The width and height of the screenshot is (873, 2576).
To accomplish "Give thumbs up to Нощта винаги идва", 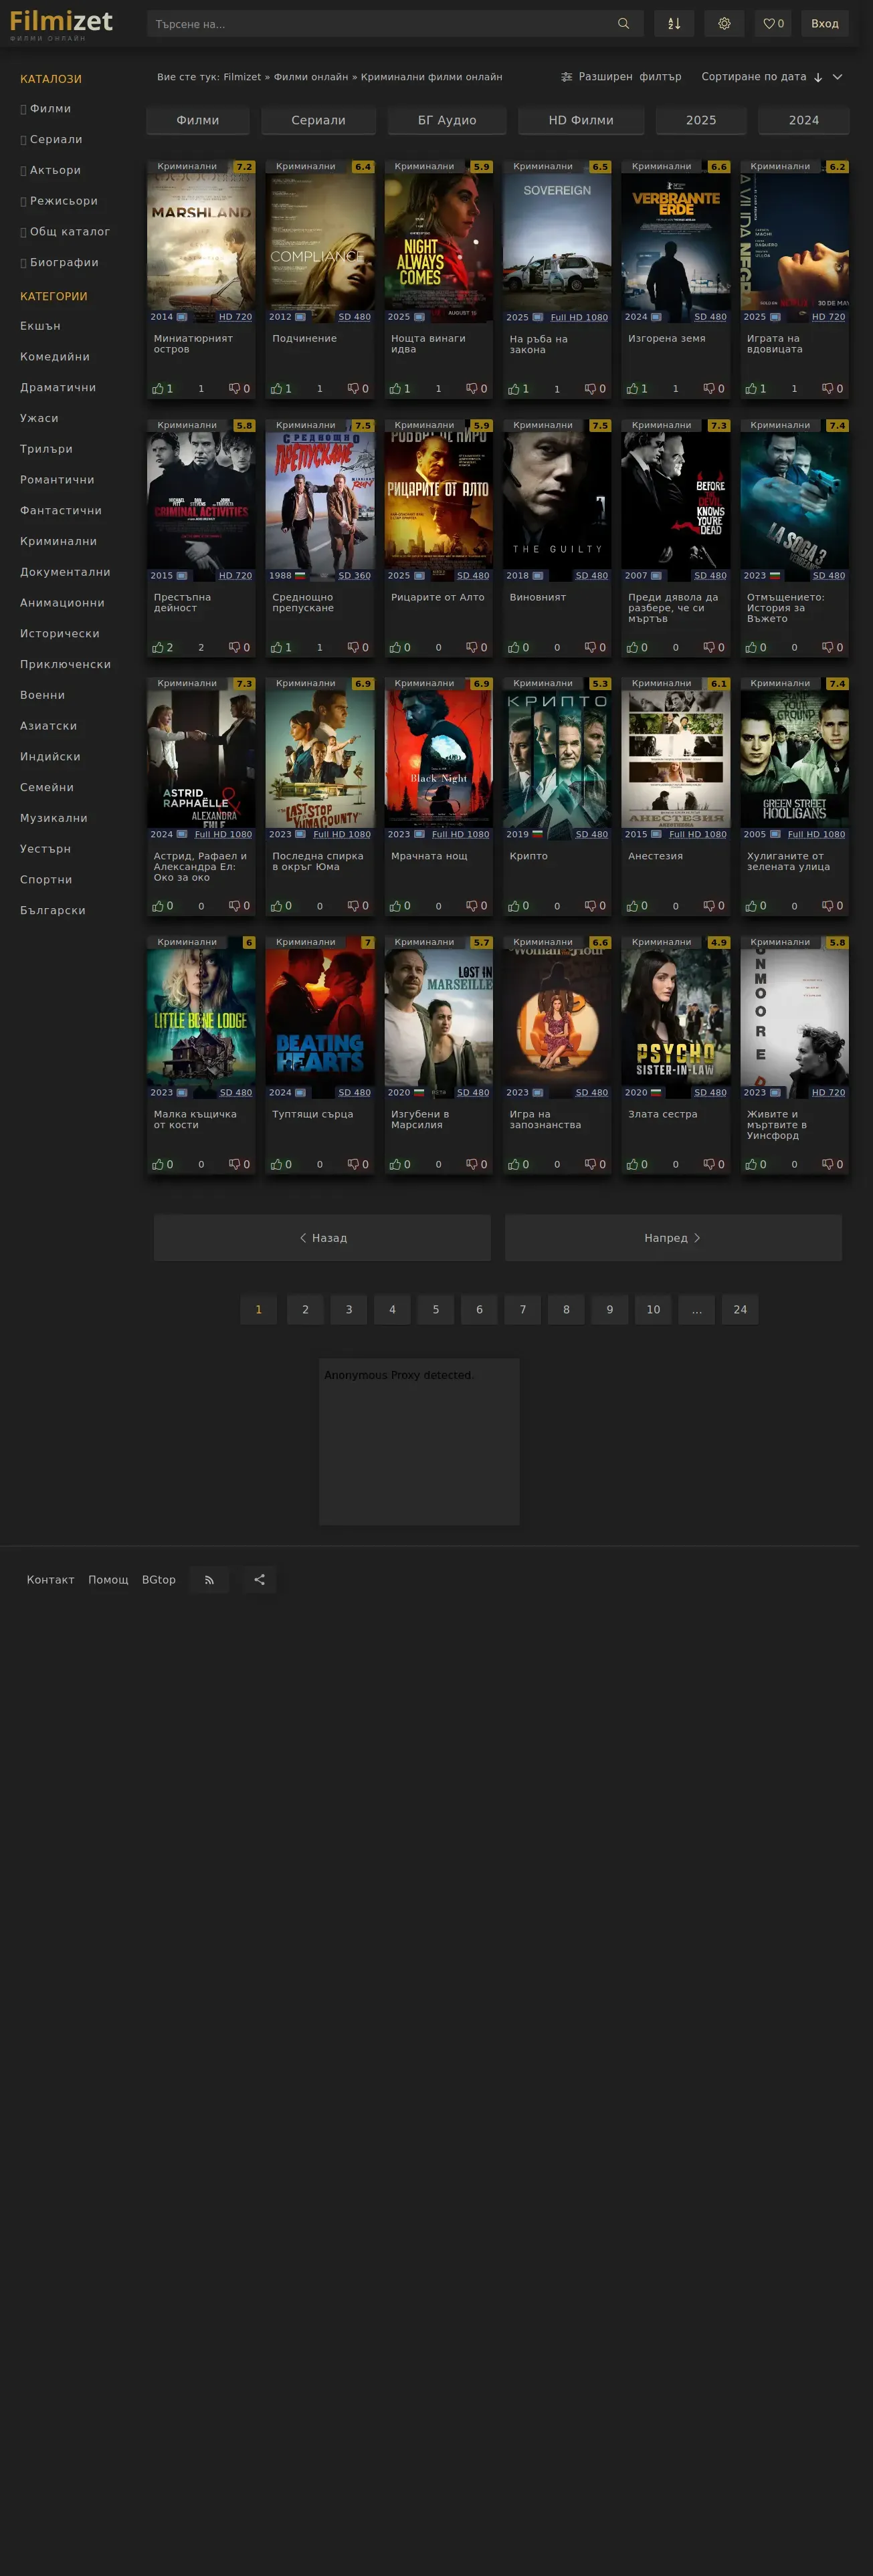I will [x=395, y=389].
